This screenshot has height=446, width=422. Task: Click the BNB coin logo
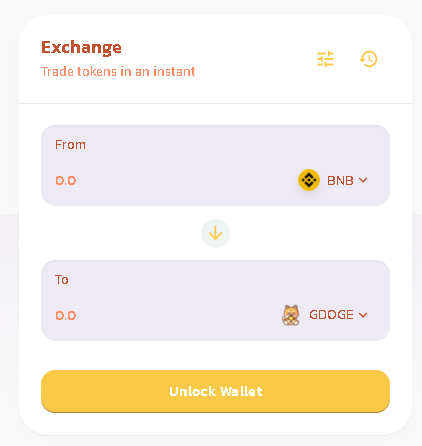[x=309, y=180]
